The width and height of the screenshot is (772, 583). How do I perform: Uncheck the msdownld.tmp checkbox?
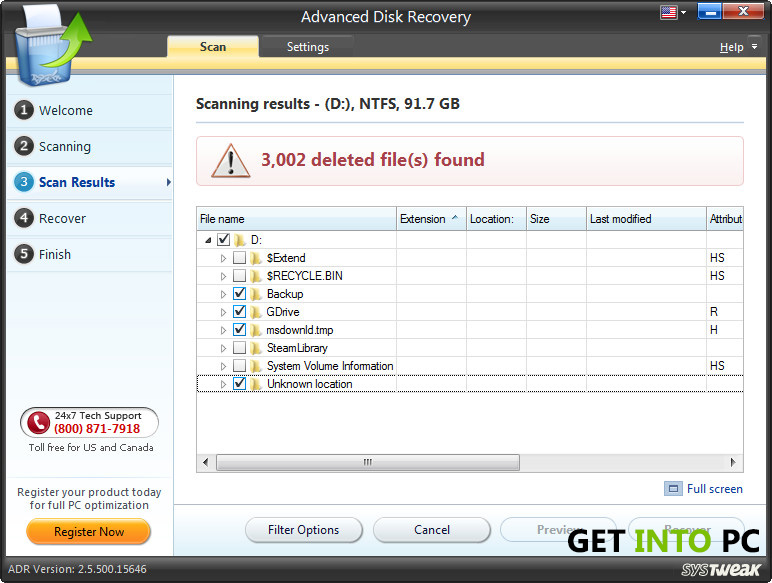click(239, 329)
